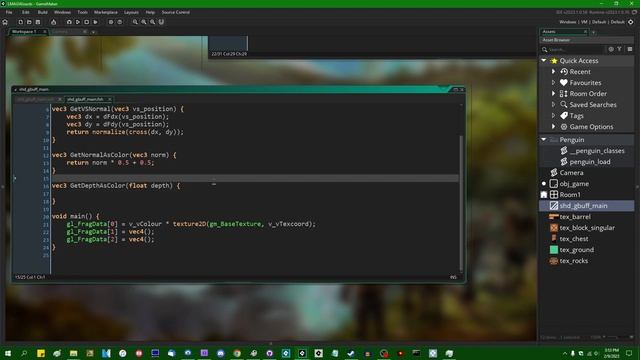Start the debugger from the toolbar
640x360 pixels.
click(69, 22)
